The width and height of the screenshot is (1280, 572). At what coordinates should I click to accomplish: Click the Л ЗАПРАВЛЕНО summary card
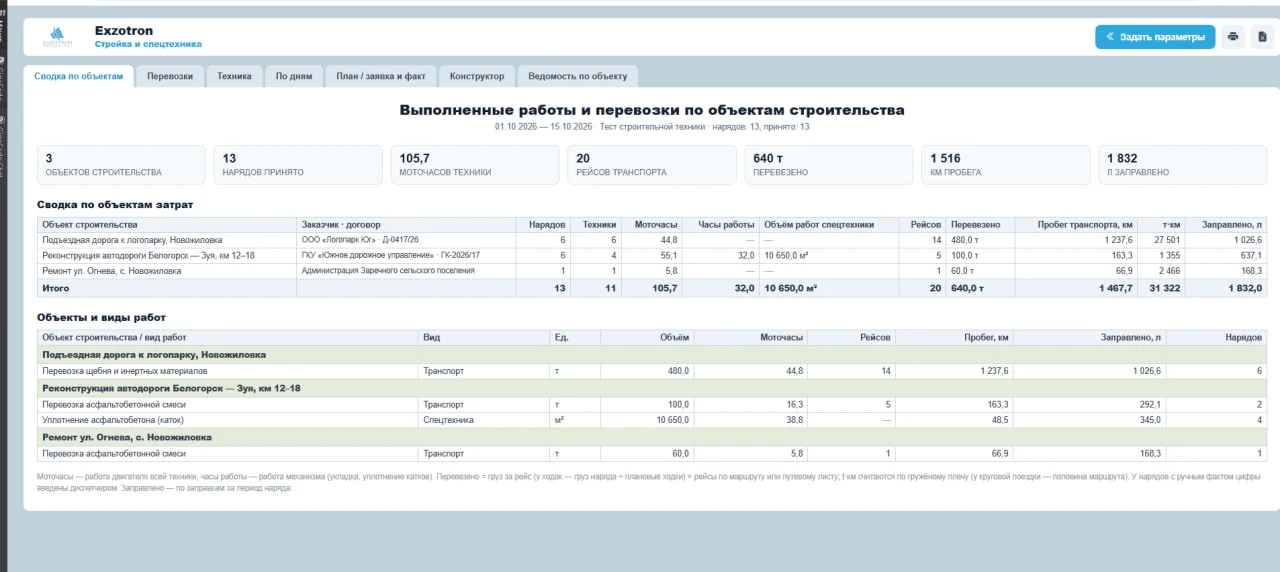(x=1183, y=165)
